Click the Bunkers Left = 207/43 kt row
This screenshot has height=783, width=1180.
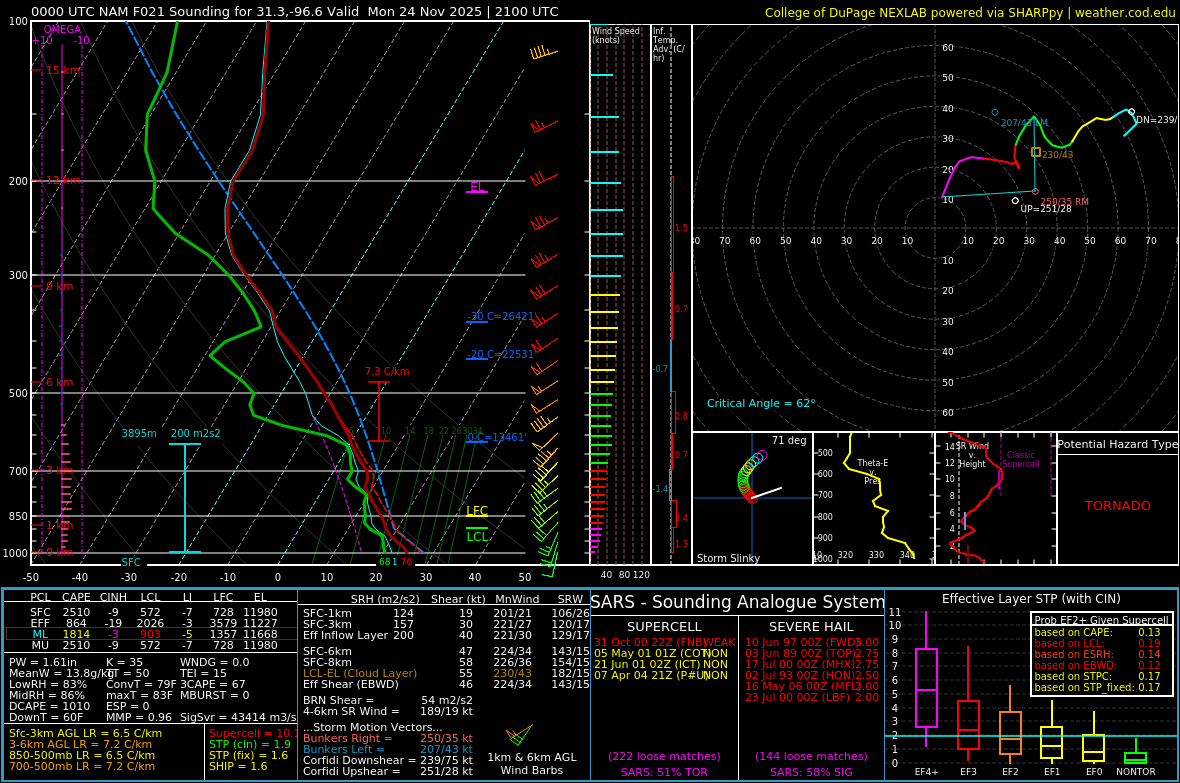388,749
